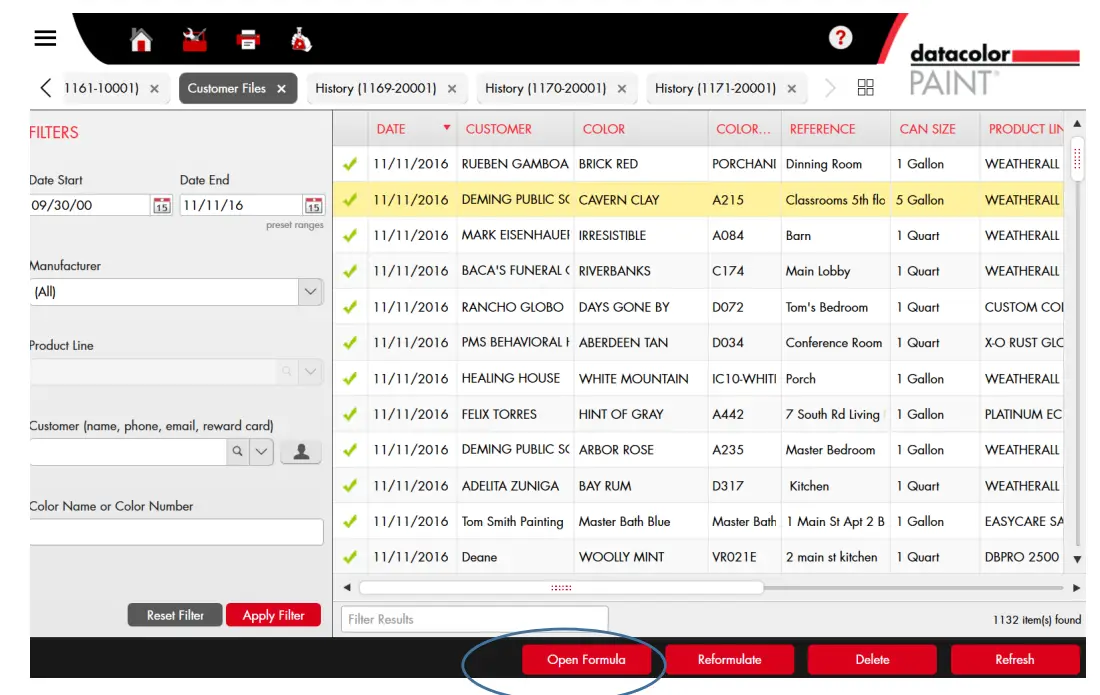Click the Filter Results input field

[474, 619]
